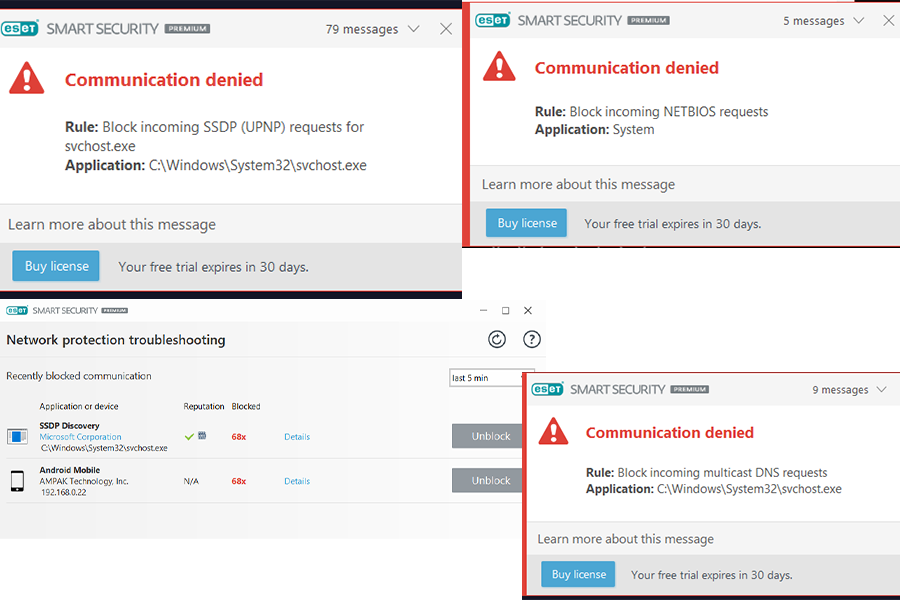Close the Network protection troubleshooting window
This screenshot has width=900, height=600.
[528, 311]
